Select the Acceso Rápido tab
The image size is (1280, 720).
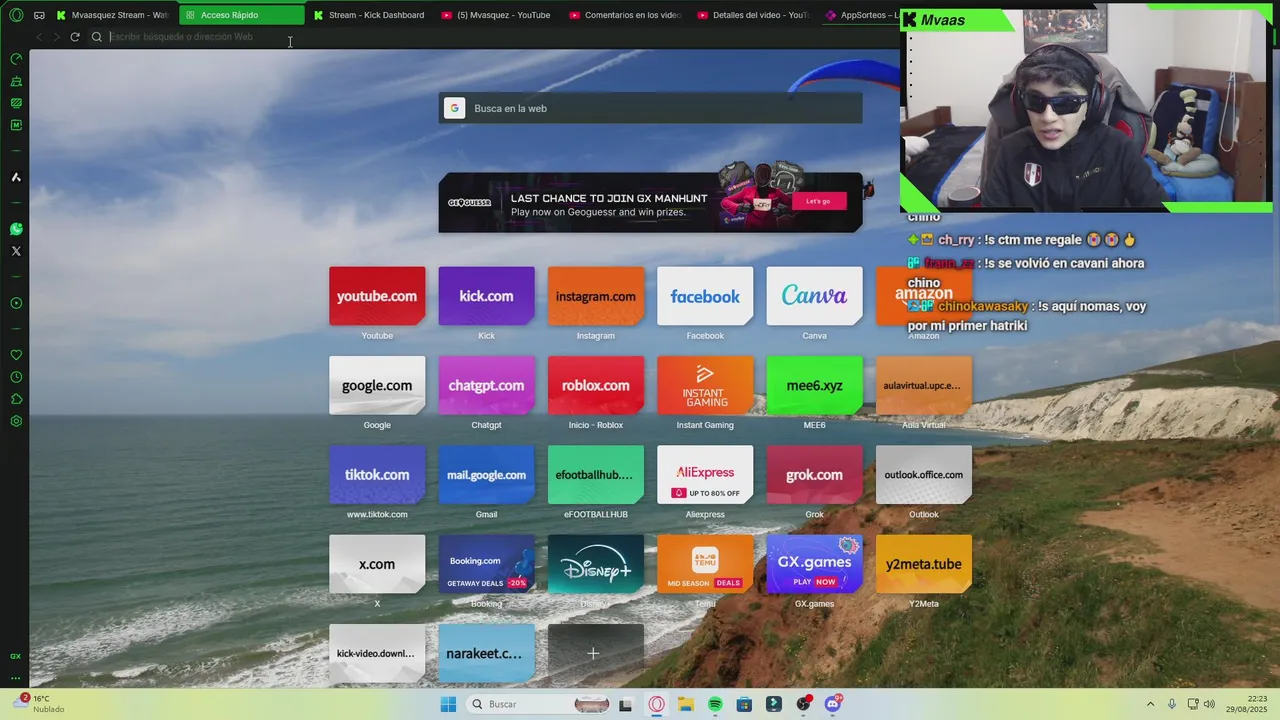coord(242,15)
